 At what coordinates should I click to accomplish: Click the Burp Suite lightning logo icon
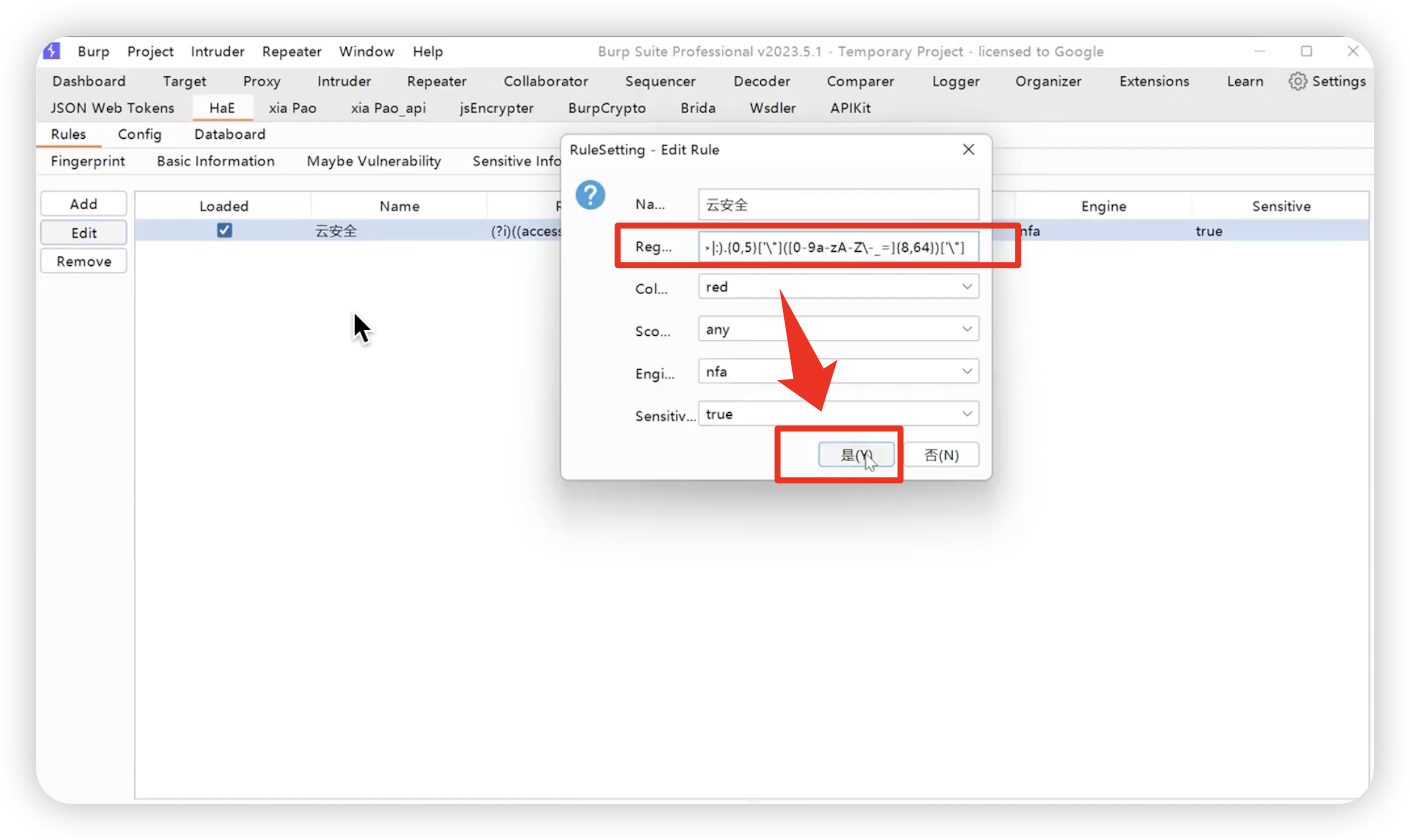tap(52, 51)
